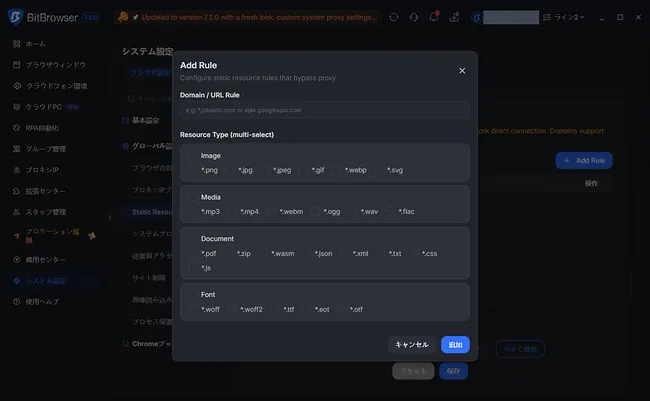650x401 pixels.
Task: Check the Font group checkbox
Action: pos(193,294)
